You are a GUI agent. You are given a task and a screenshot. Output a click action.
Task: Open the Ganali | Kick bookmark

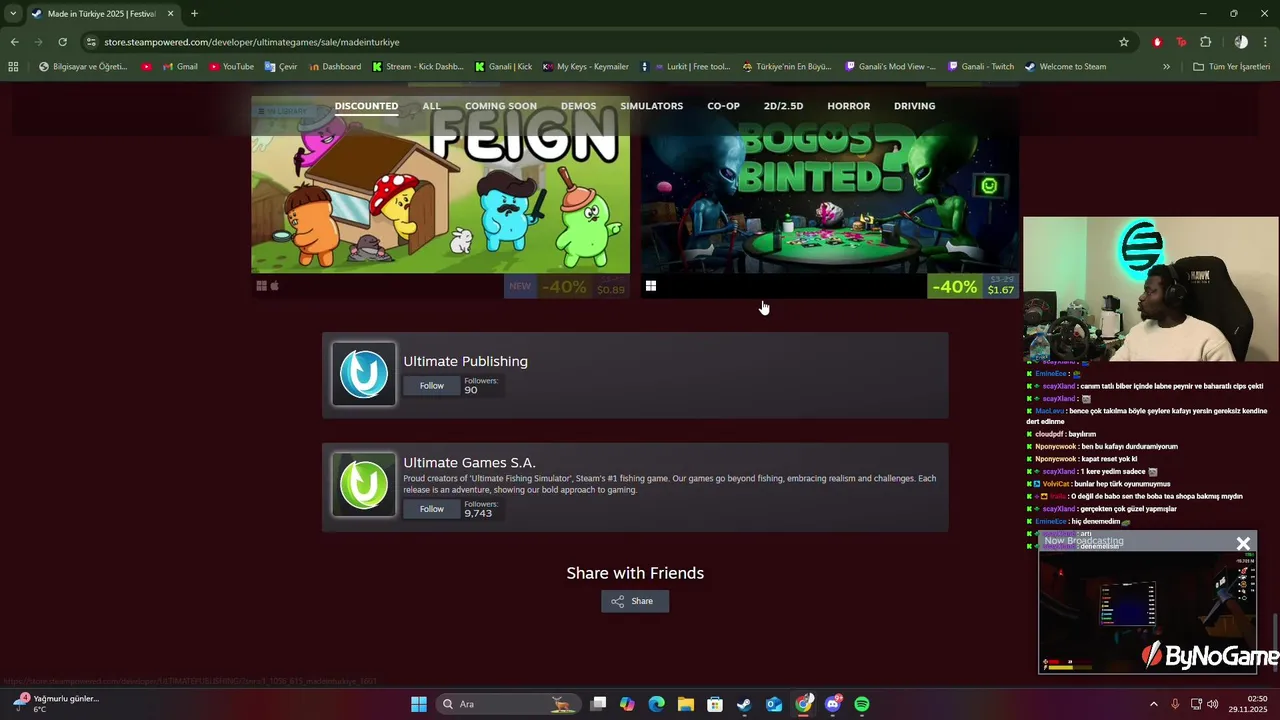pyautogui.click(x=503, y=67)
